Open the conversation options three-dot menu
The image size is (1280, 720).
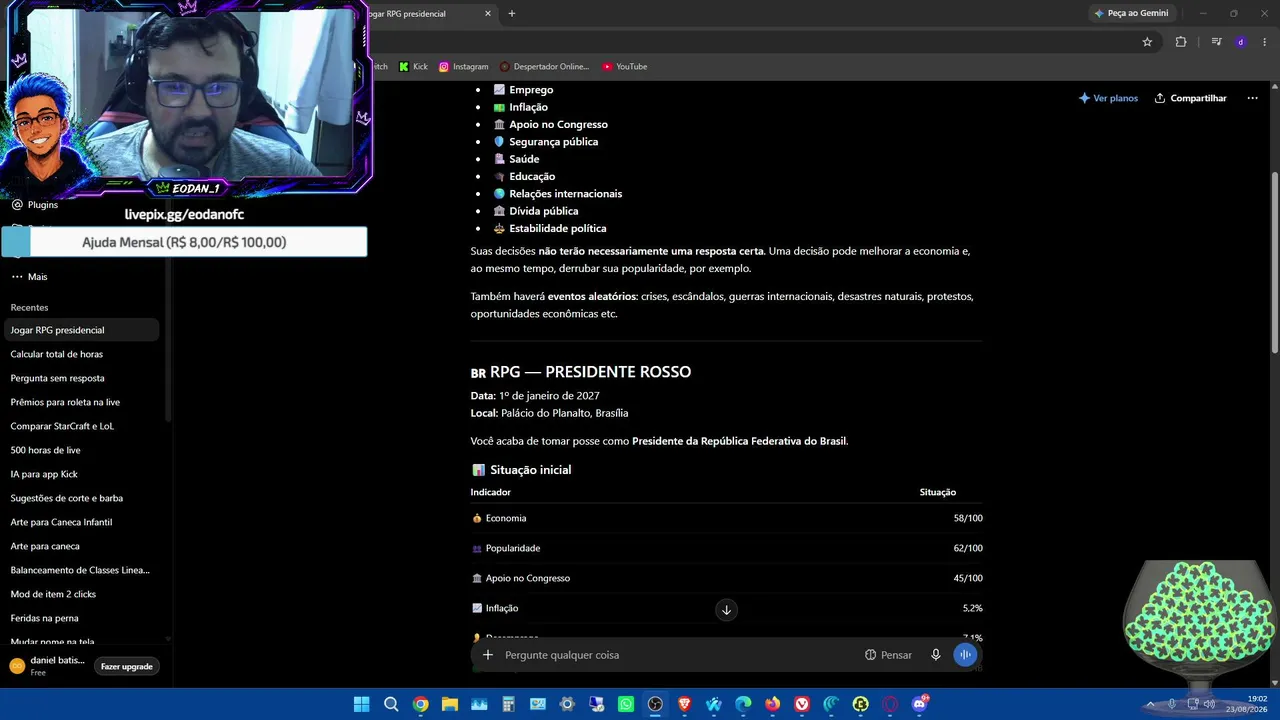1252,98
